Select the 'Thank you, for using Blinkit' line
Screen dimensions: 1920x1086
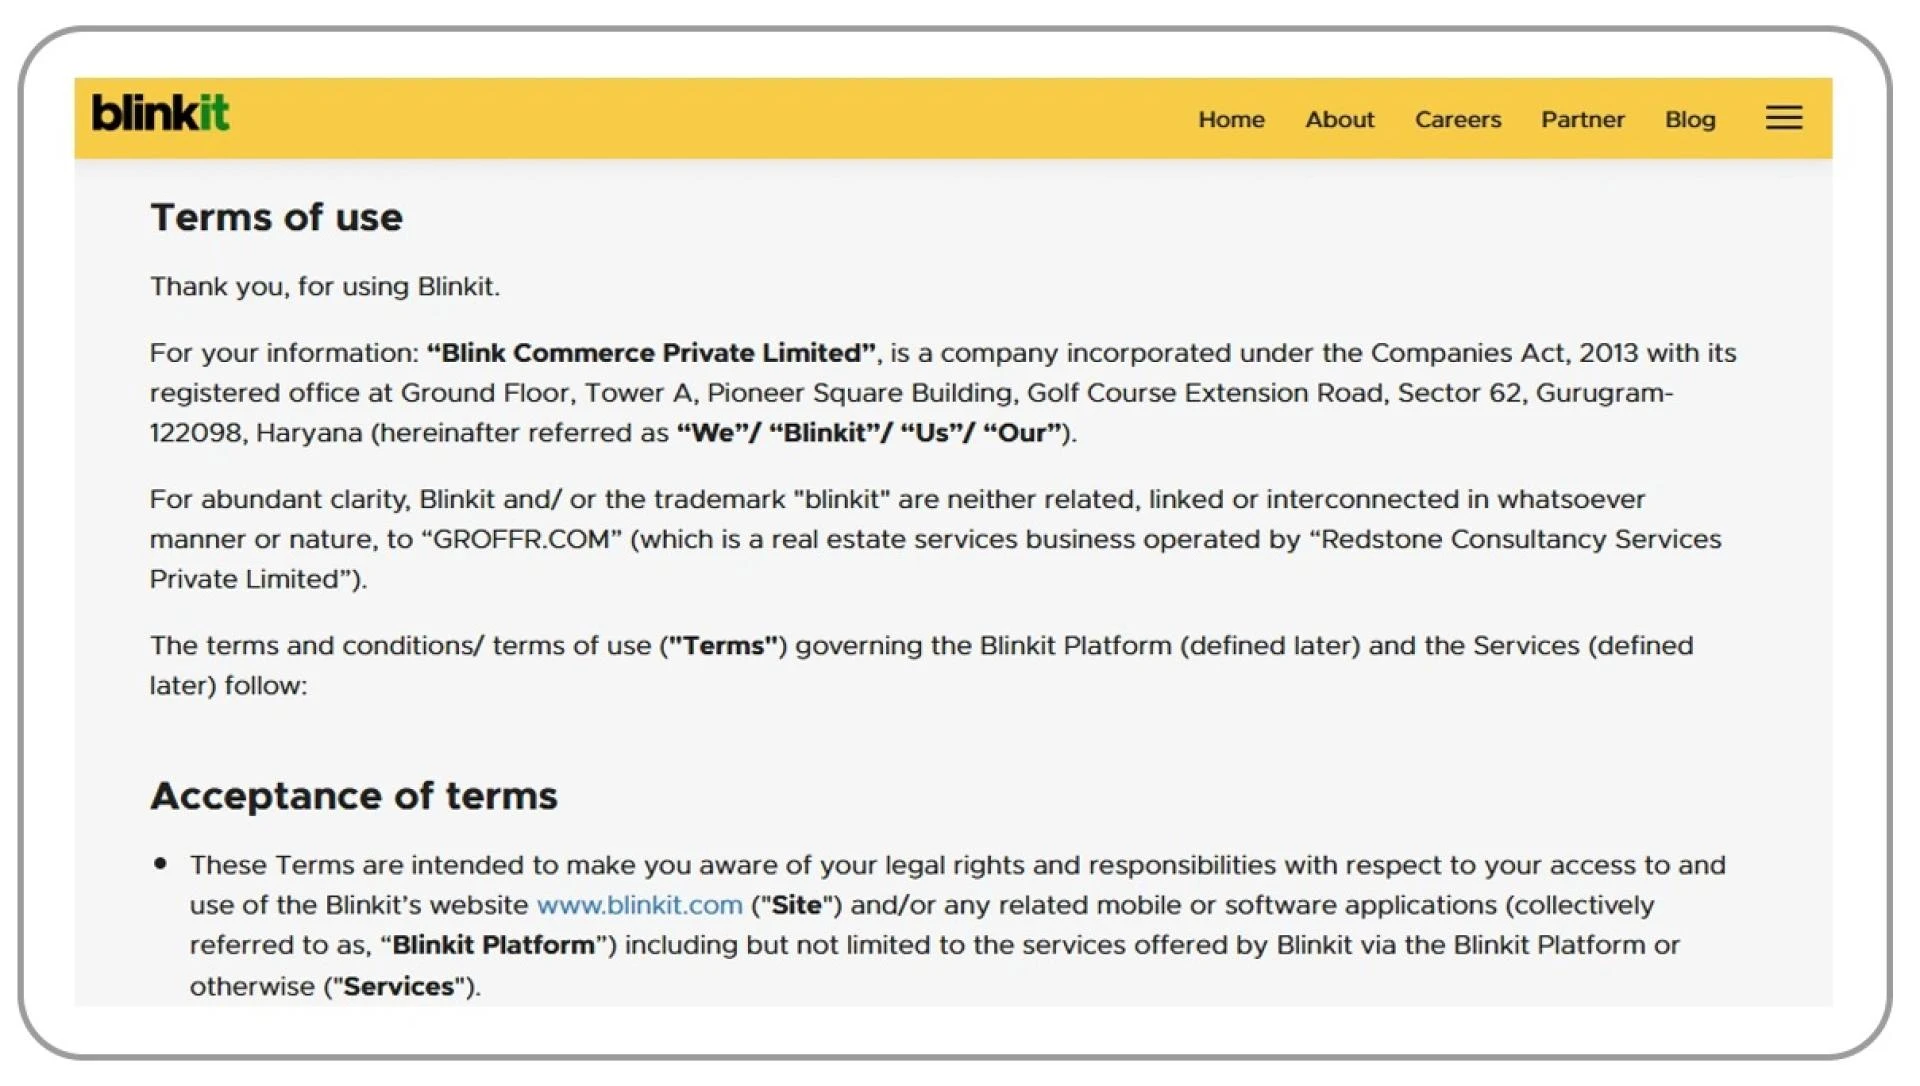click(x=326, y=286)
